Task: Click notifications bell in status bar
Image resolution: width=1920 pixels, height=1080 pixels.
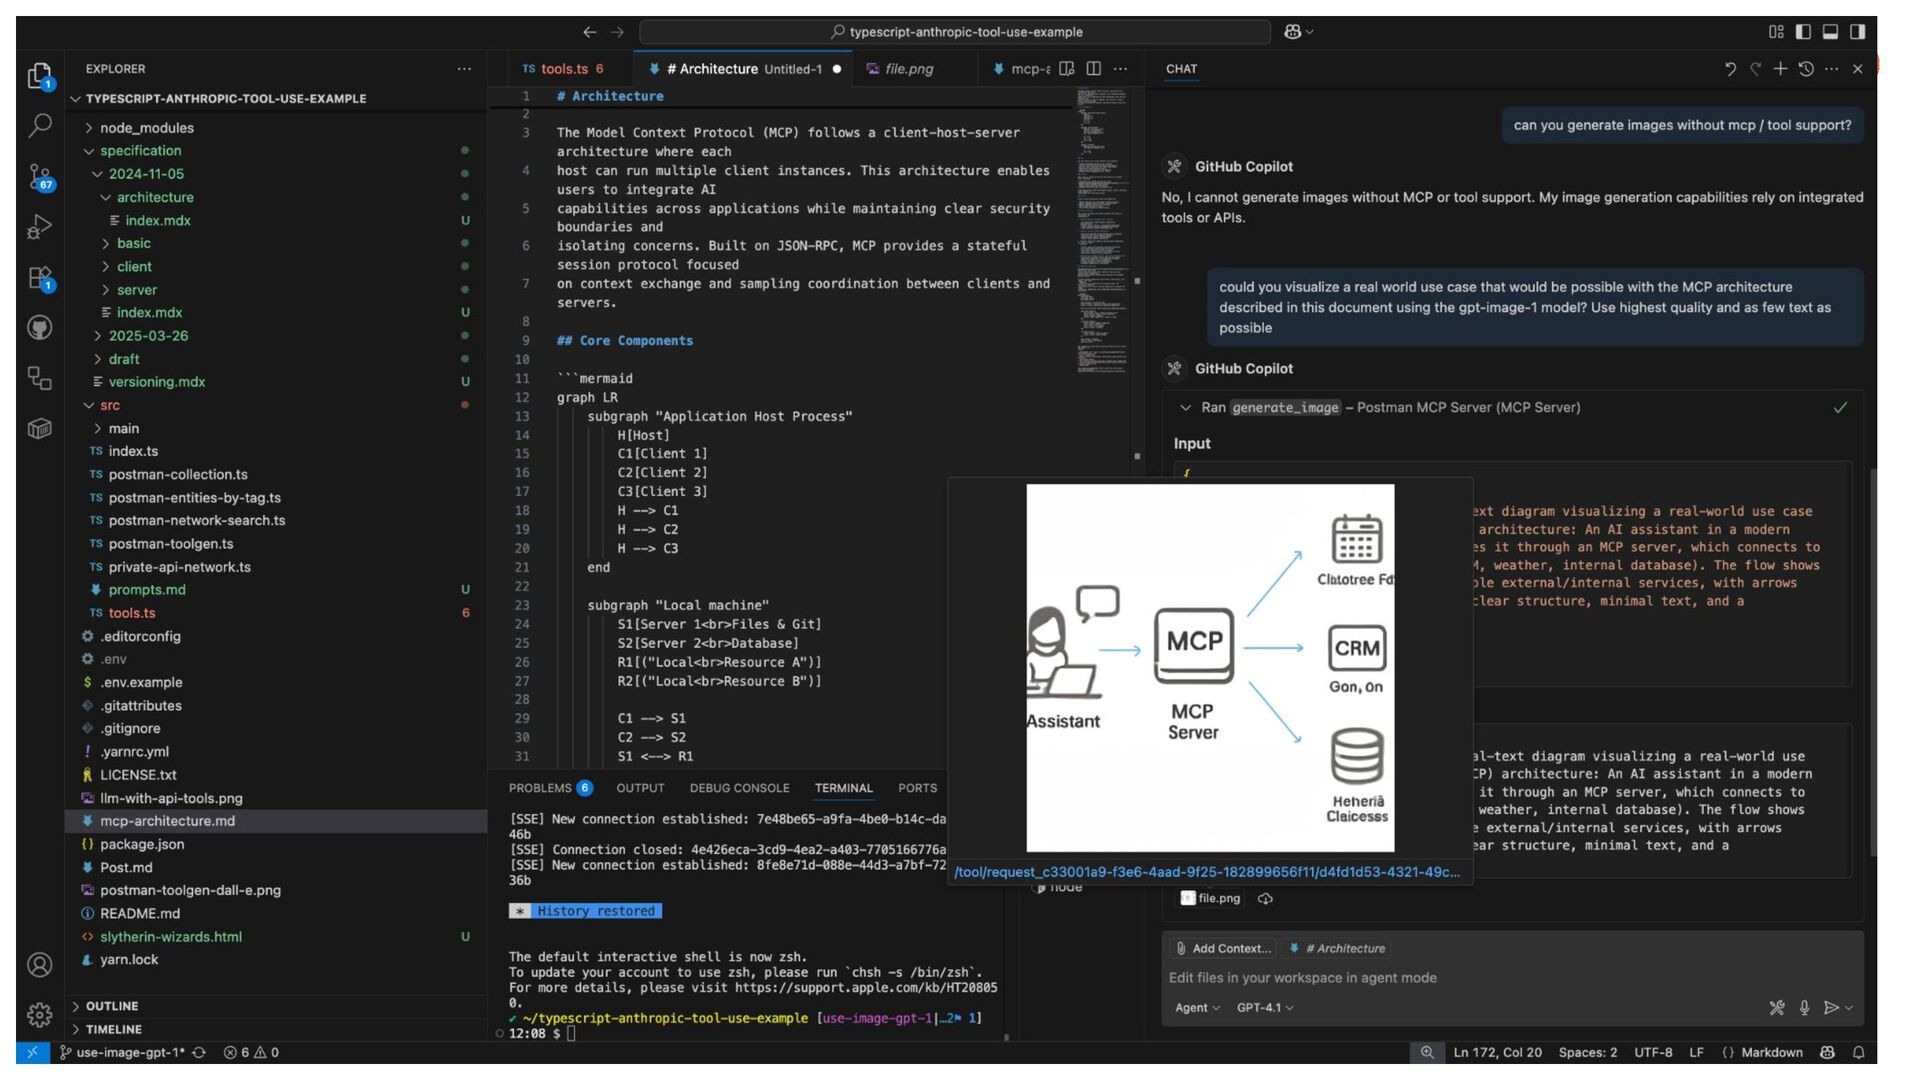Action: [1858, 1052]
